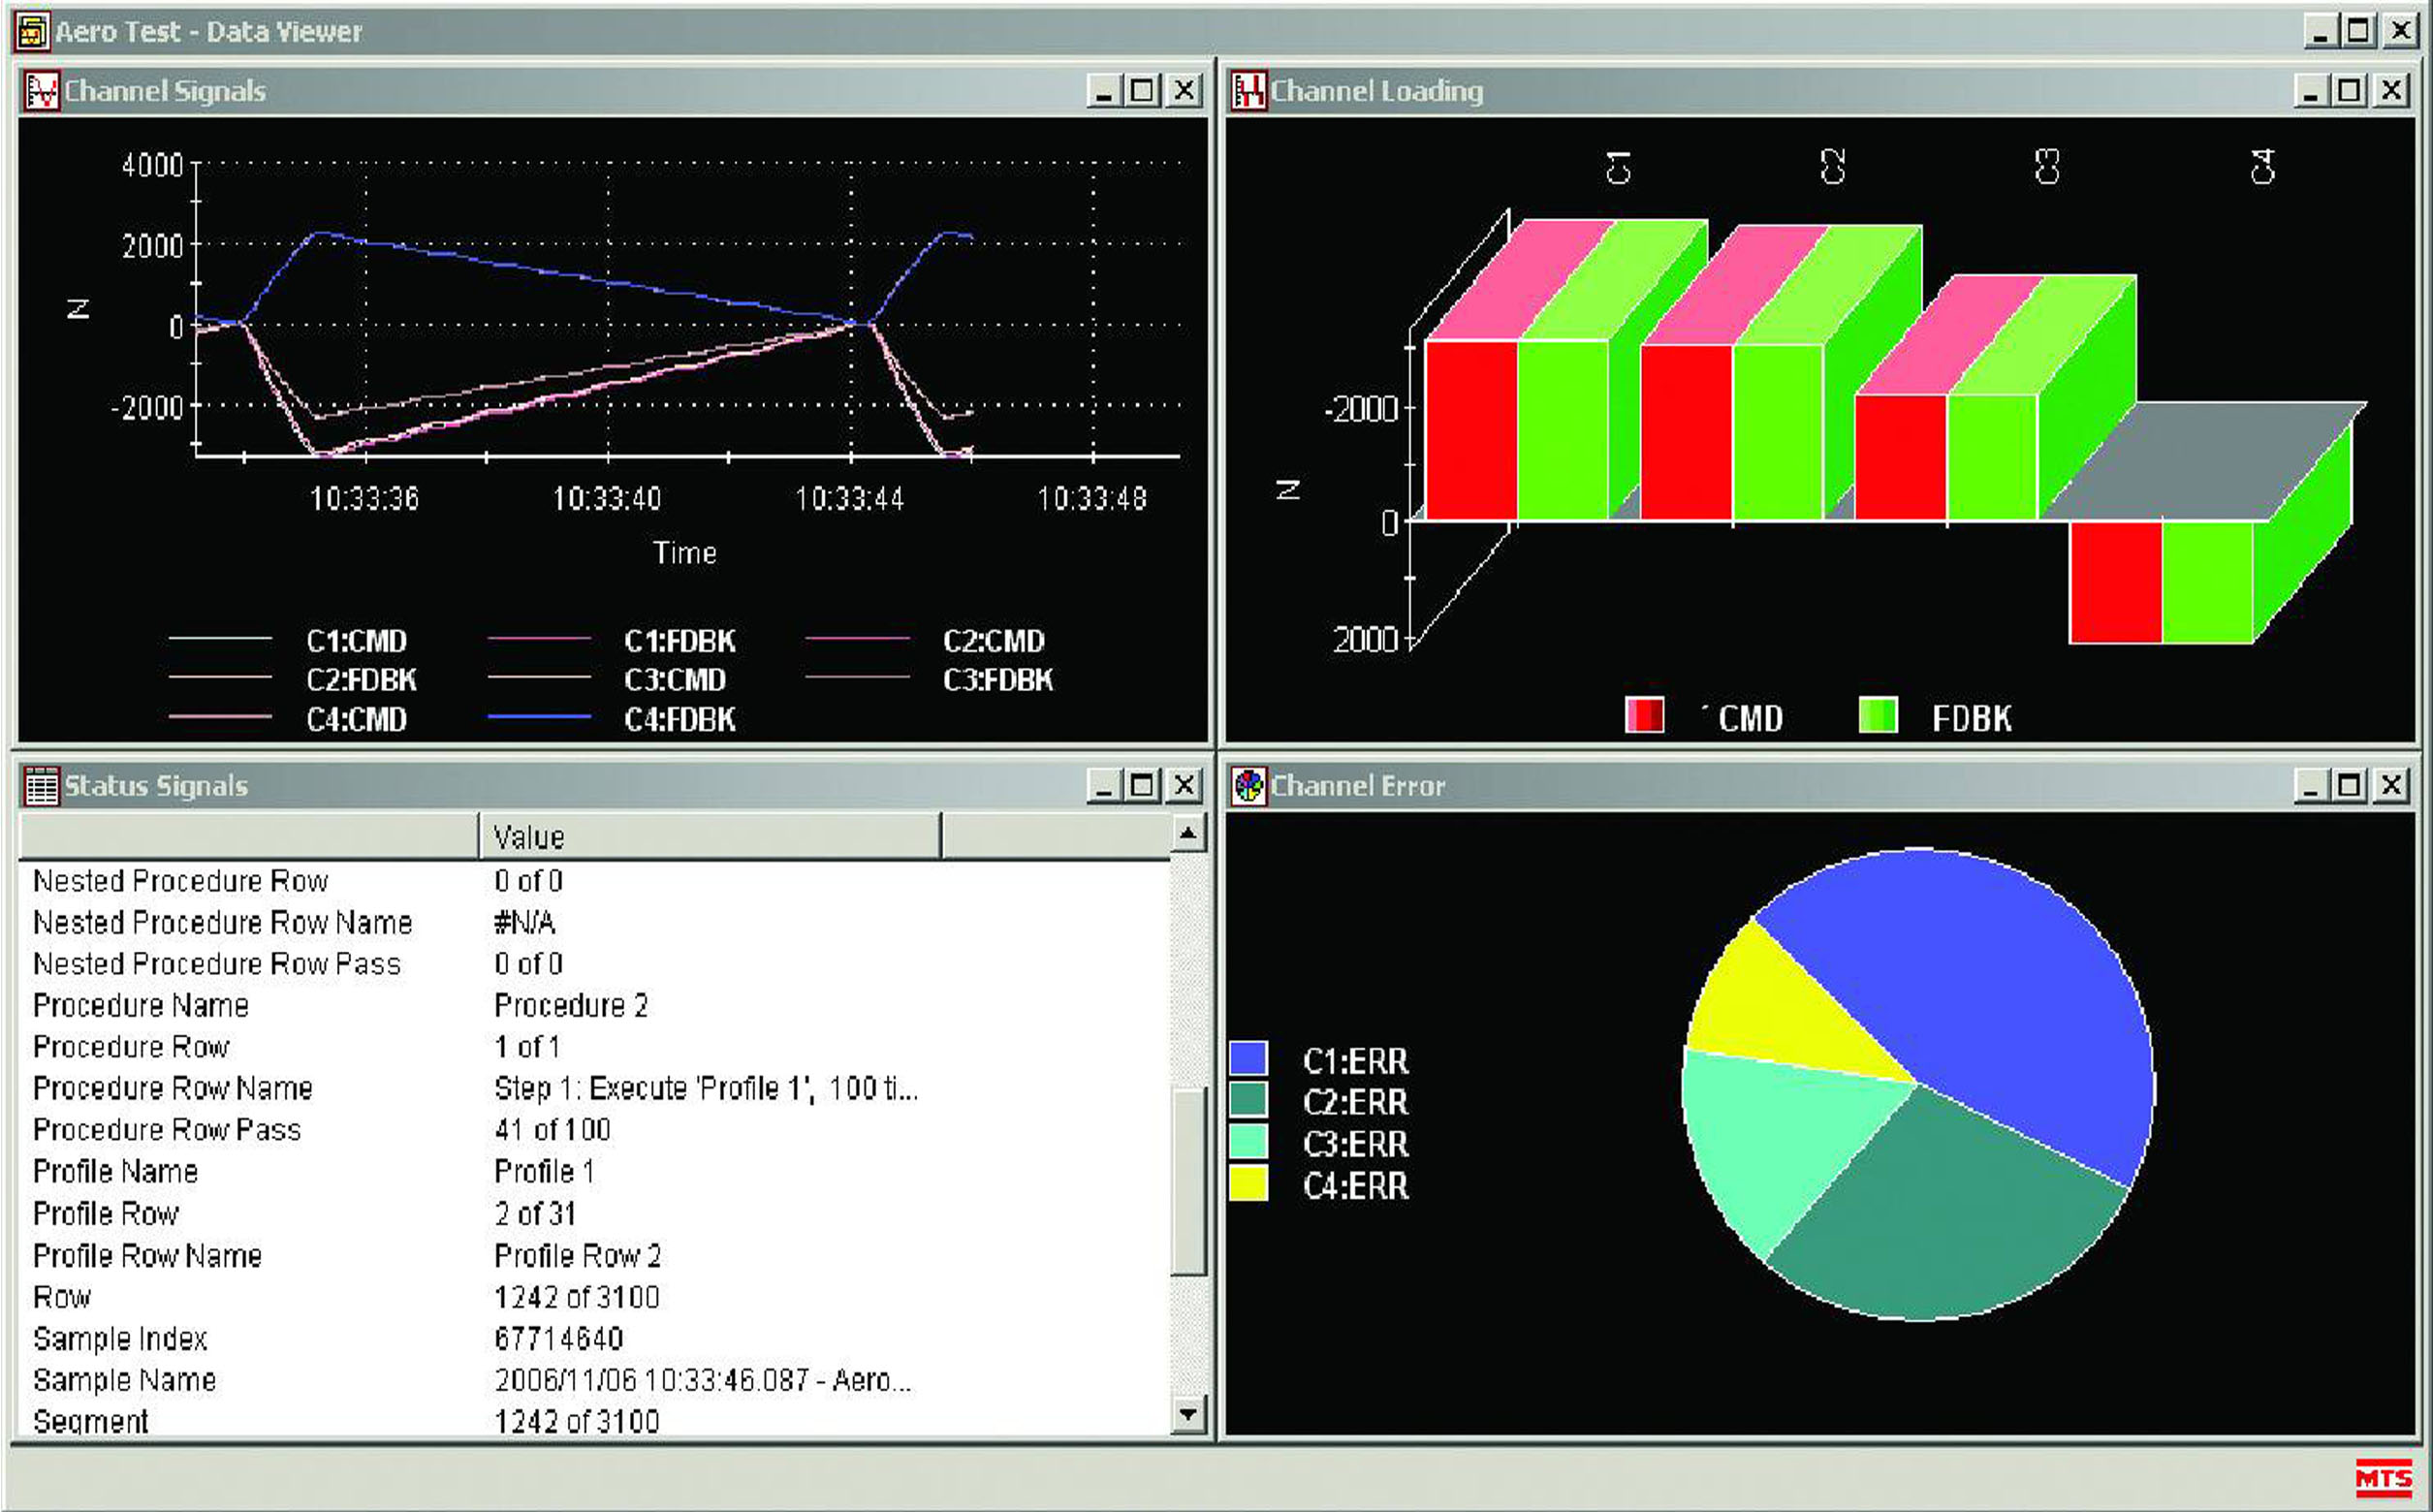Select the Procedure Row Pass row

pyautogui.click(x=167, y=1130)
